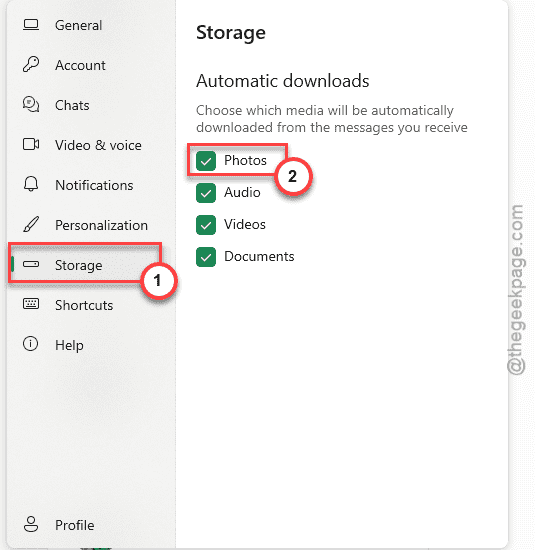This screenshot has width=535, height=550.
Task: Disable automatic Videos download checkbox
Action: point(206,225)
